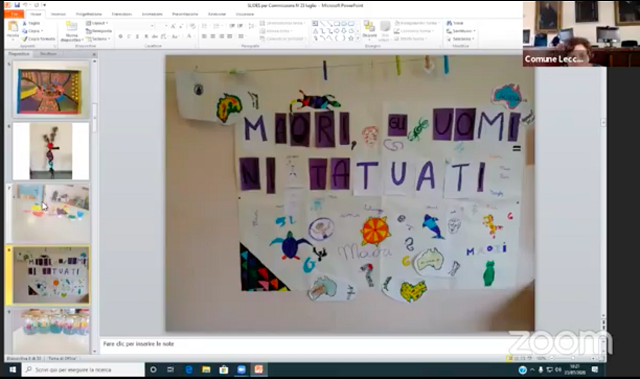Click the orange File button
This screenshot has height=379, width=640.
point(14,14)
